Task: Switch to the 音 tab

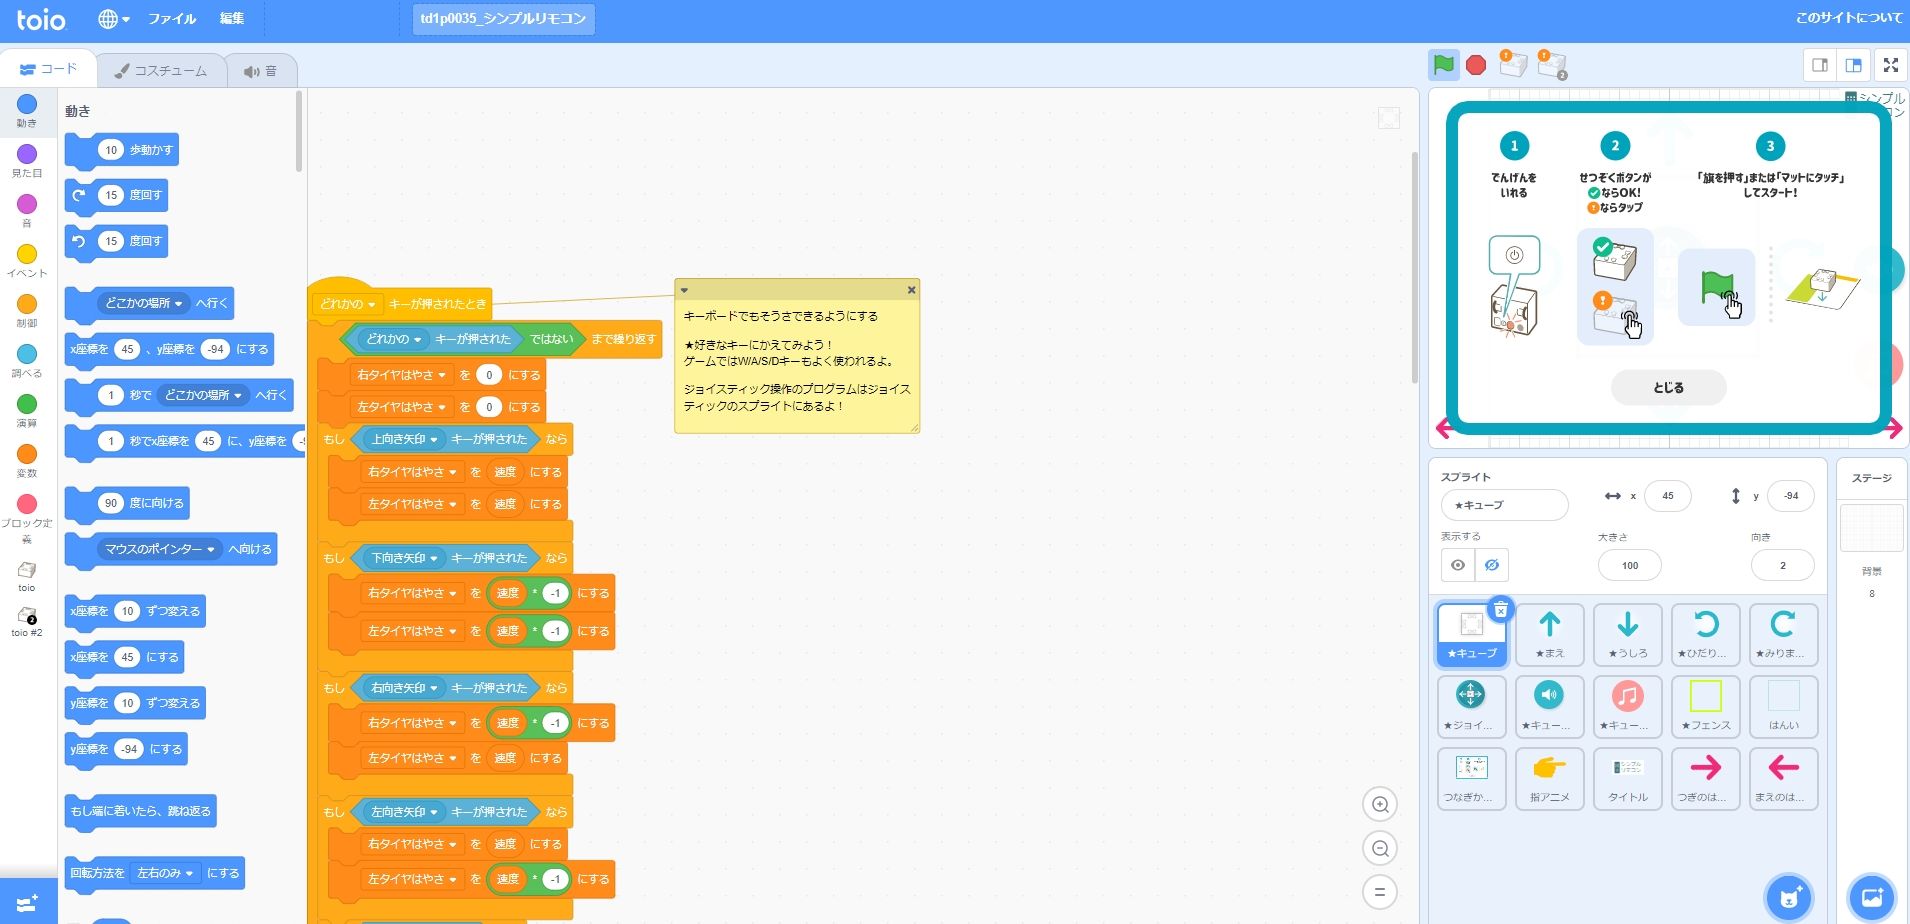Action: pos(260,71)
